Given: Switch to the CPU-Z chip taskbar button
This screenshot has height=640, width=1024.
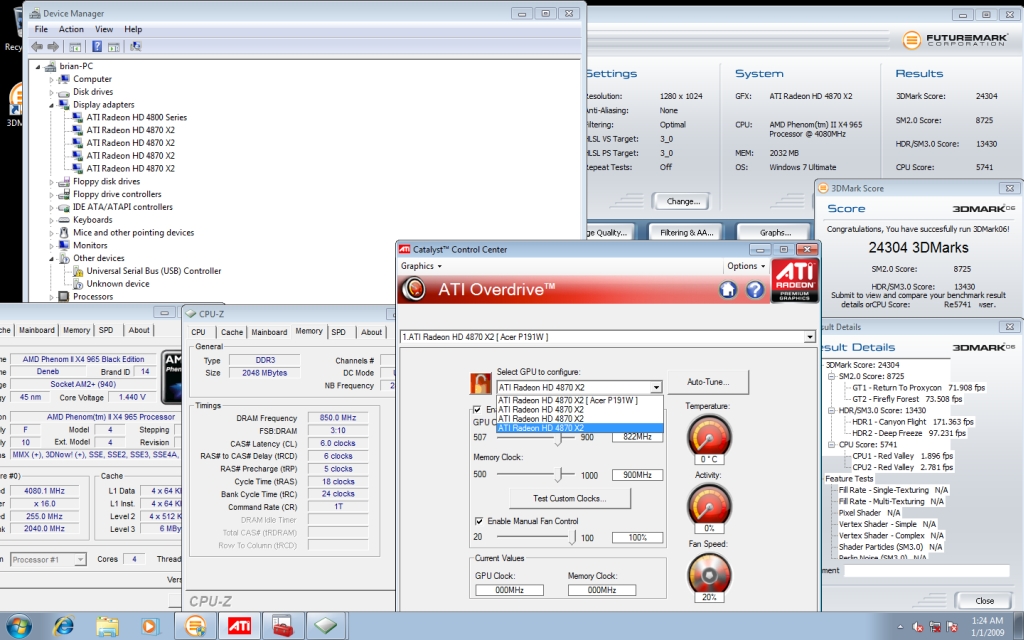Looking at the screenshot, I should tap(325, 626).
